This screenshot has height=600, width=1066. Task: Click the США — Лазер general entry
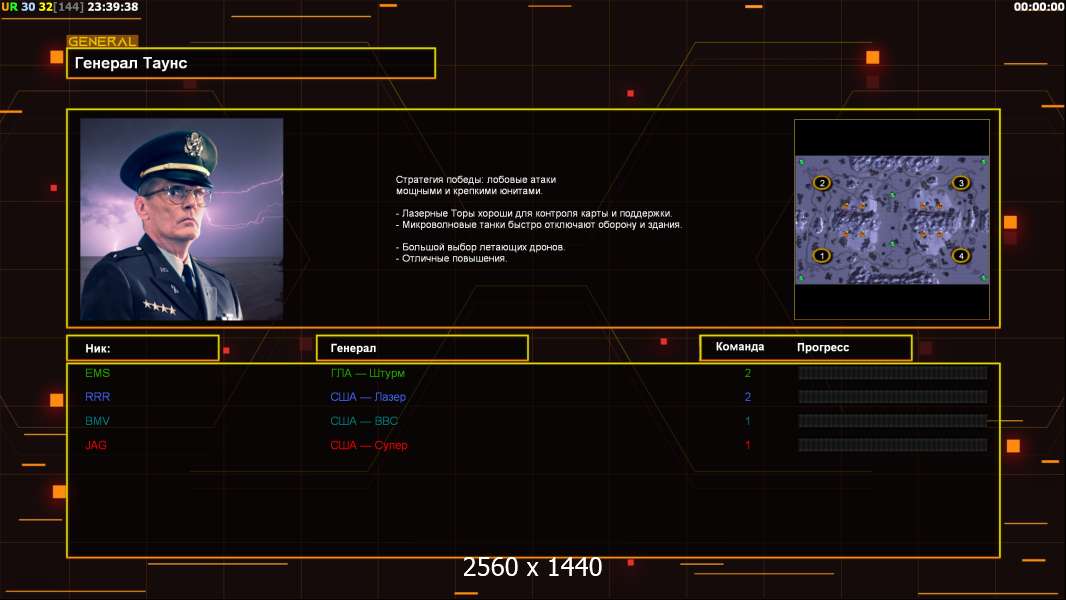pyautogui.click(x=368, y=397)
